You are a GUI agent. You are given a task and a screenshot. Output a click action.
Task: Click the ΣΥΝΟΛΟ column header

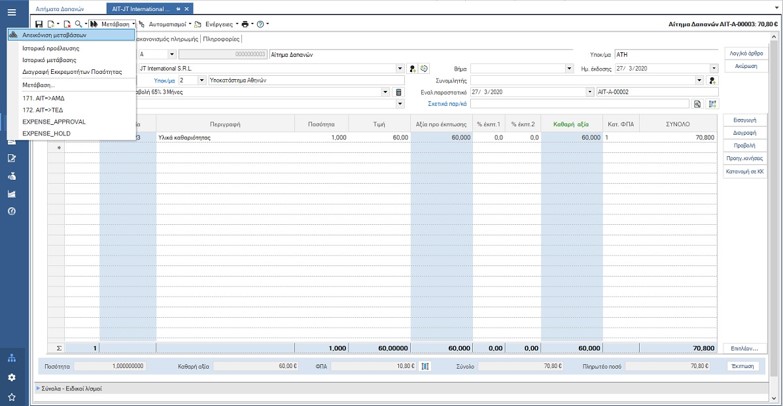point(678,124)
